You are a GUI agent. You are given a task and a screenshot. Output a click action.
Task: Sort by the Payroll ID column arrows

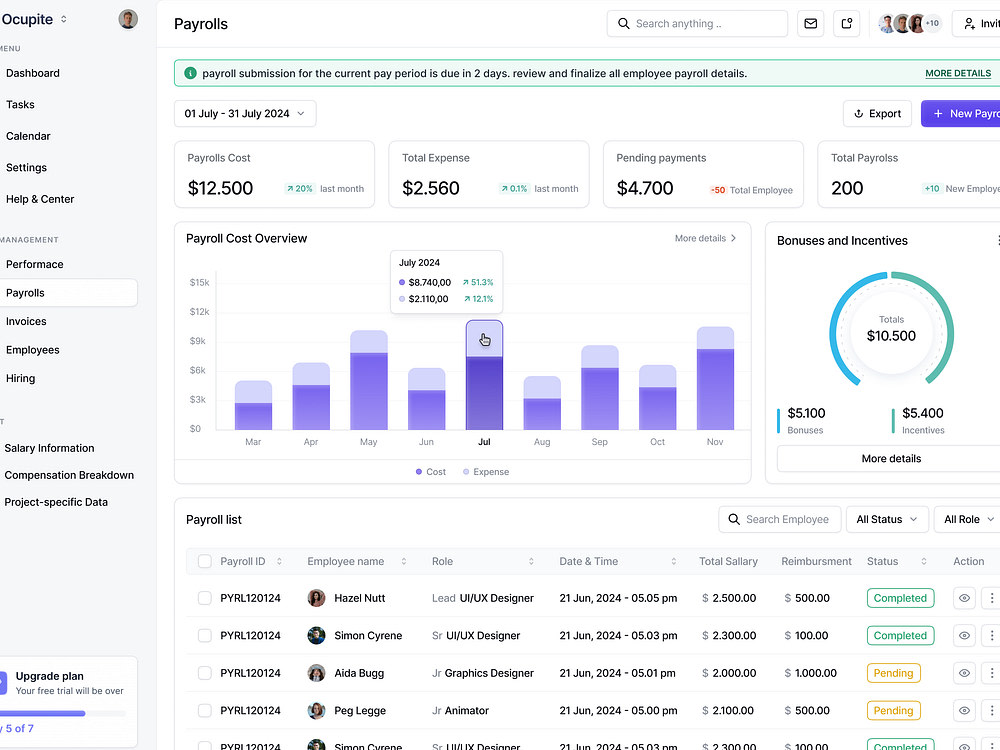click(279, 561)
